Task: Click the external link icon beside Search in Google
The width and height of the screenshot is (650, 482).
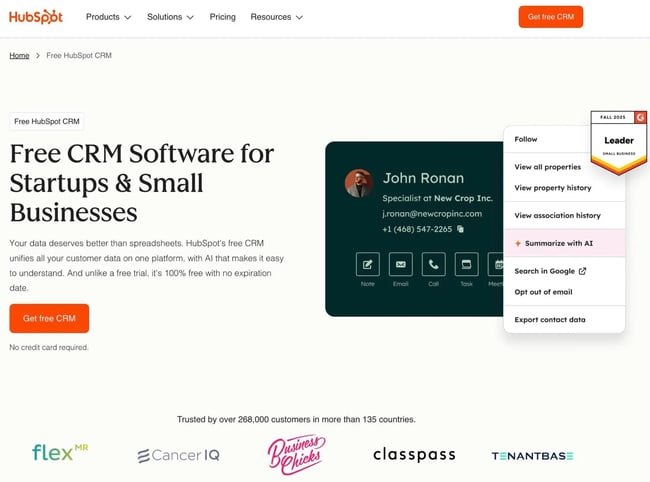Action: pyautogui.click(x=582, y=271)
